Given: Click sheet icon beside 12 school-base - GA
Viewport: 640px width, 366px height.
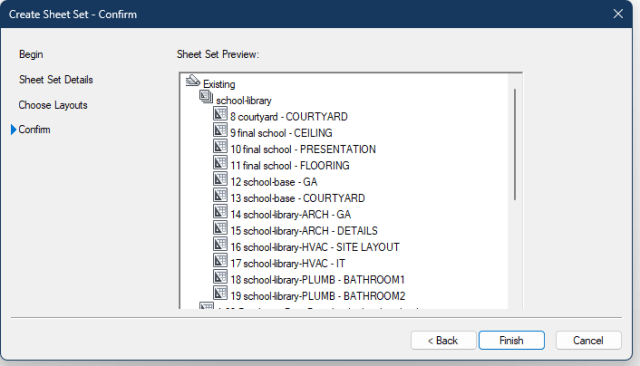Looking at the screenshot, I should tap(220, 179).
